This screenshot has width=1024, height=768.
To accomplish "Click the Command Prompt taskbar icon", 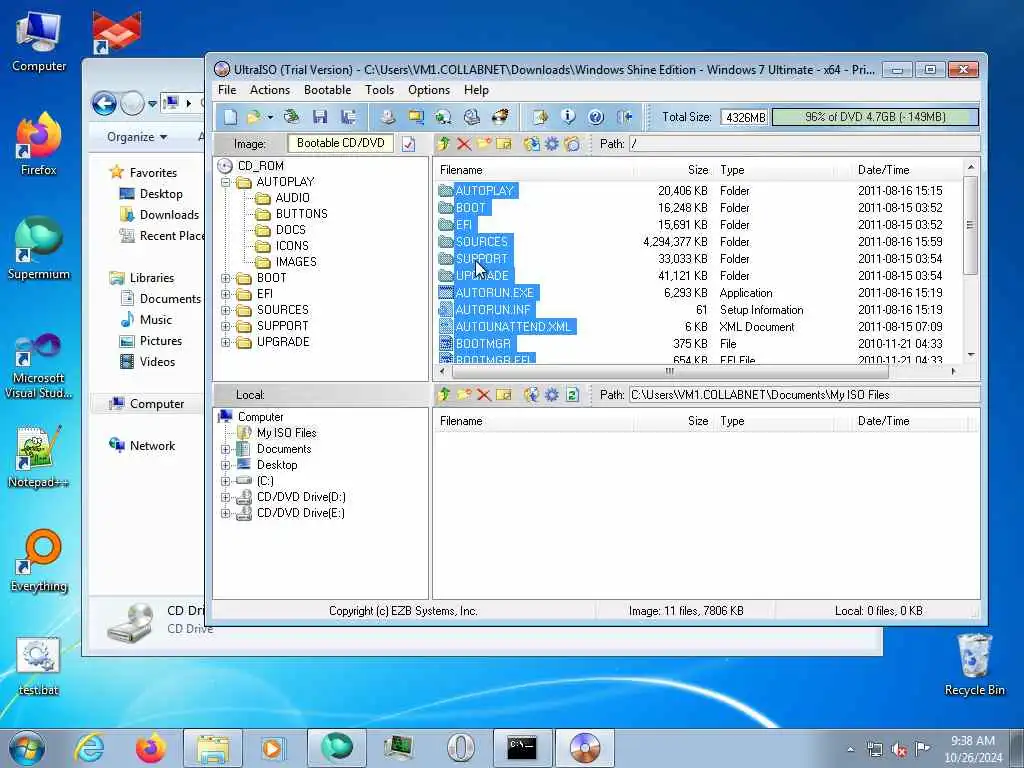I will click(x=522, y=748).
